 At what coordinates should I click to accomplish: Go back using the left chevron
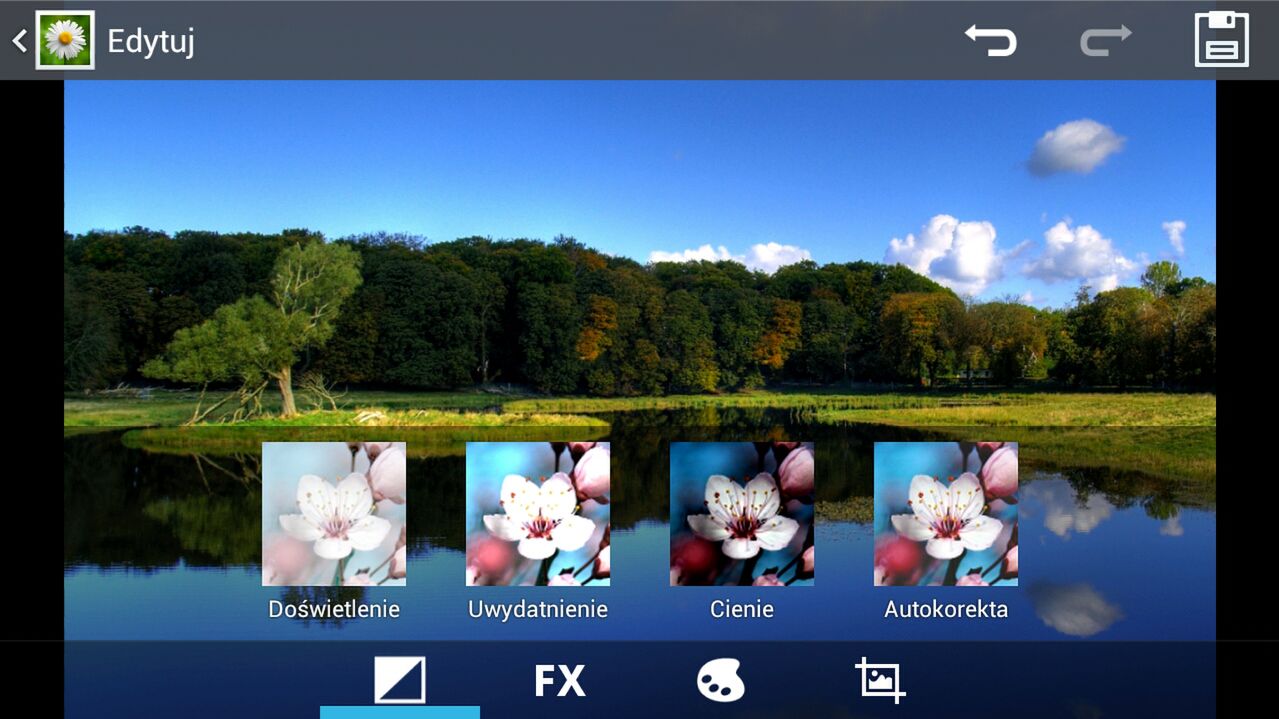coord(19,40)
